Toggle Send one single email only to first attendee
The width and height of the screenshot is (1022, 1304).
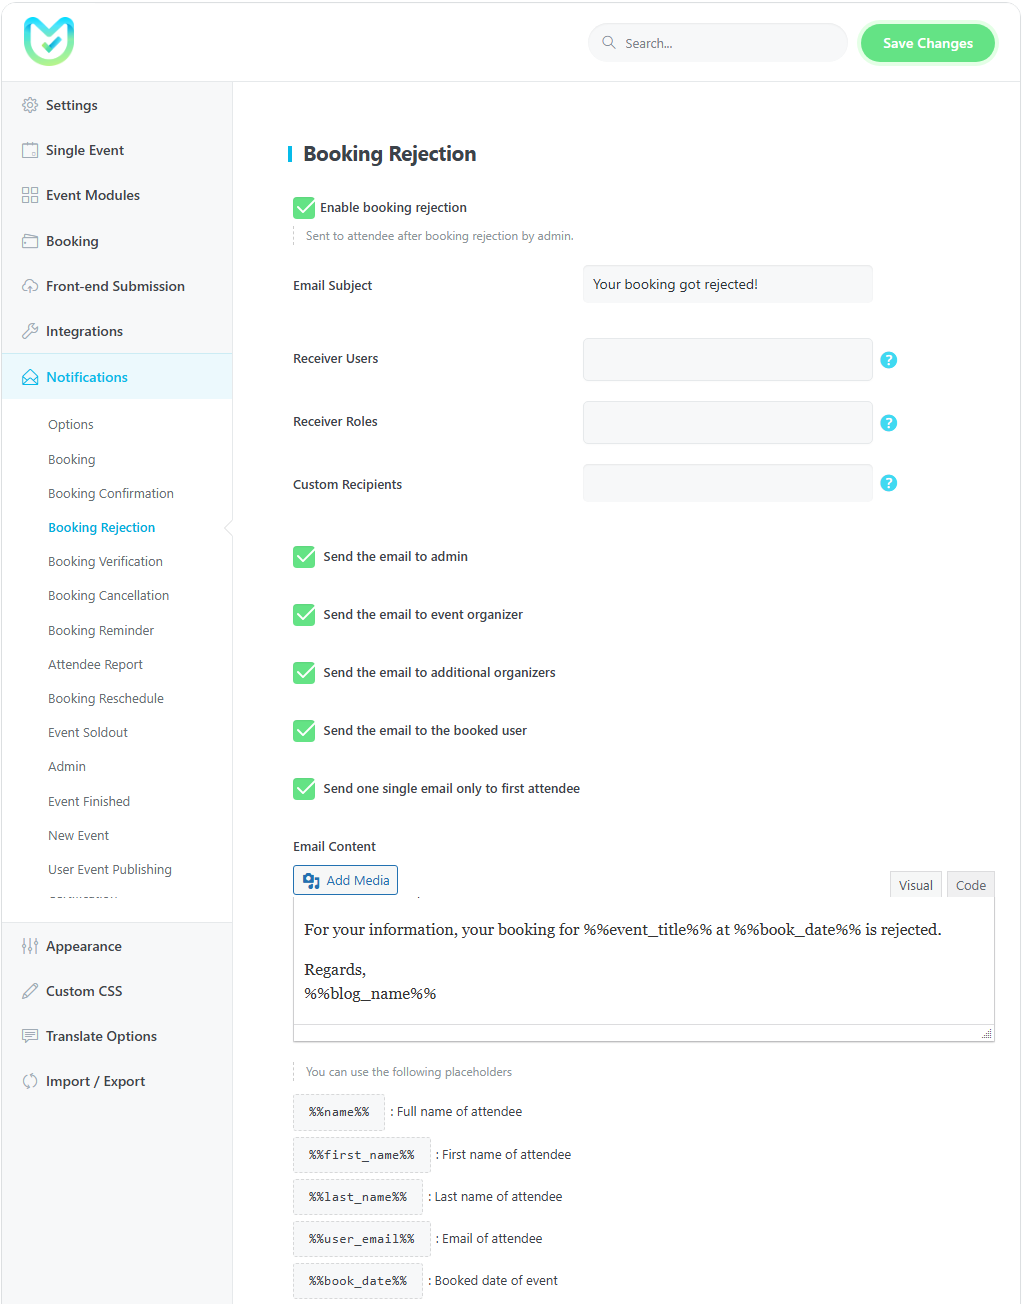pyautogui.click(x=304, y=789)
